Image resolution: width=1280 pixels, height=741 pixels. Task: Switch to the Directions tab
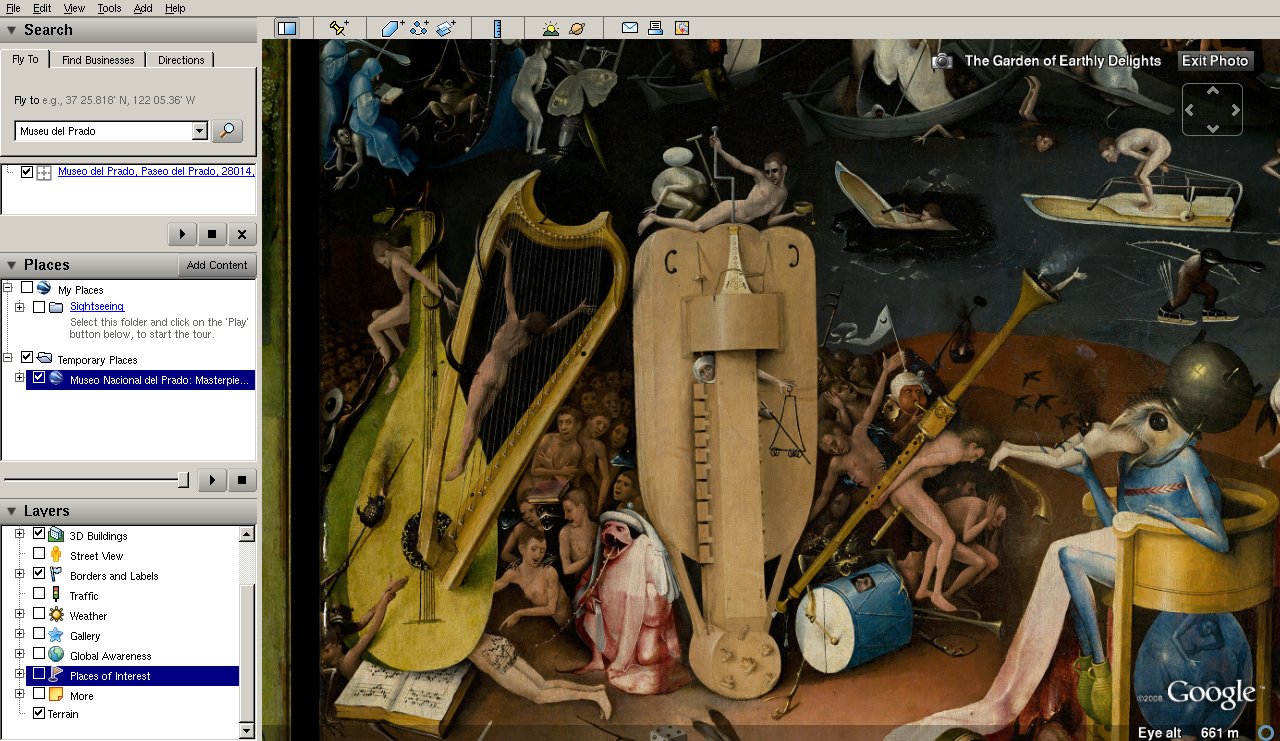click(181, 60)
